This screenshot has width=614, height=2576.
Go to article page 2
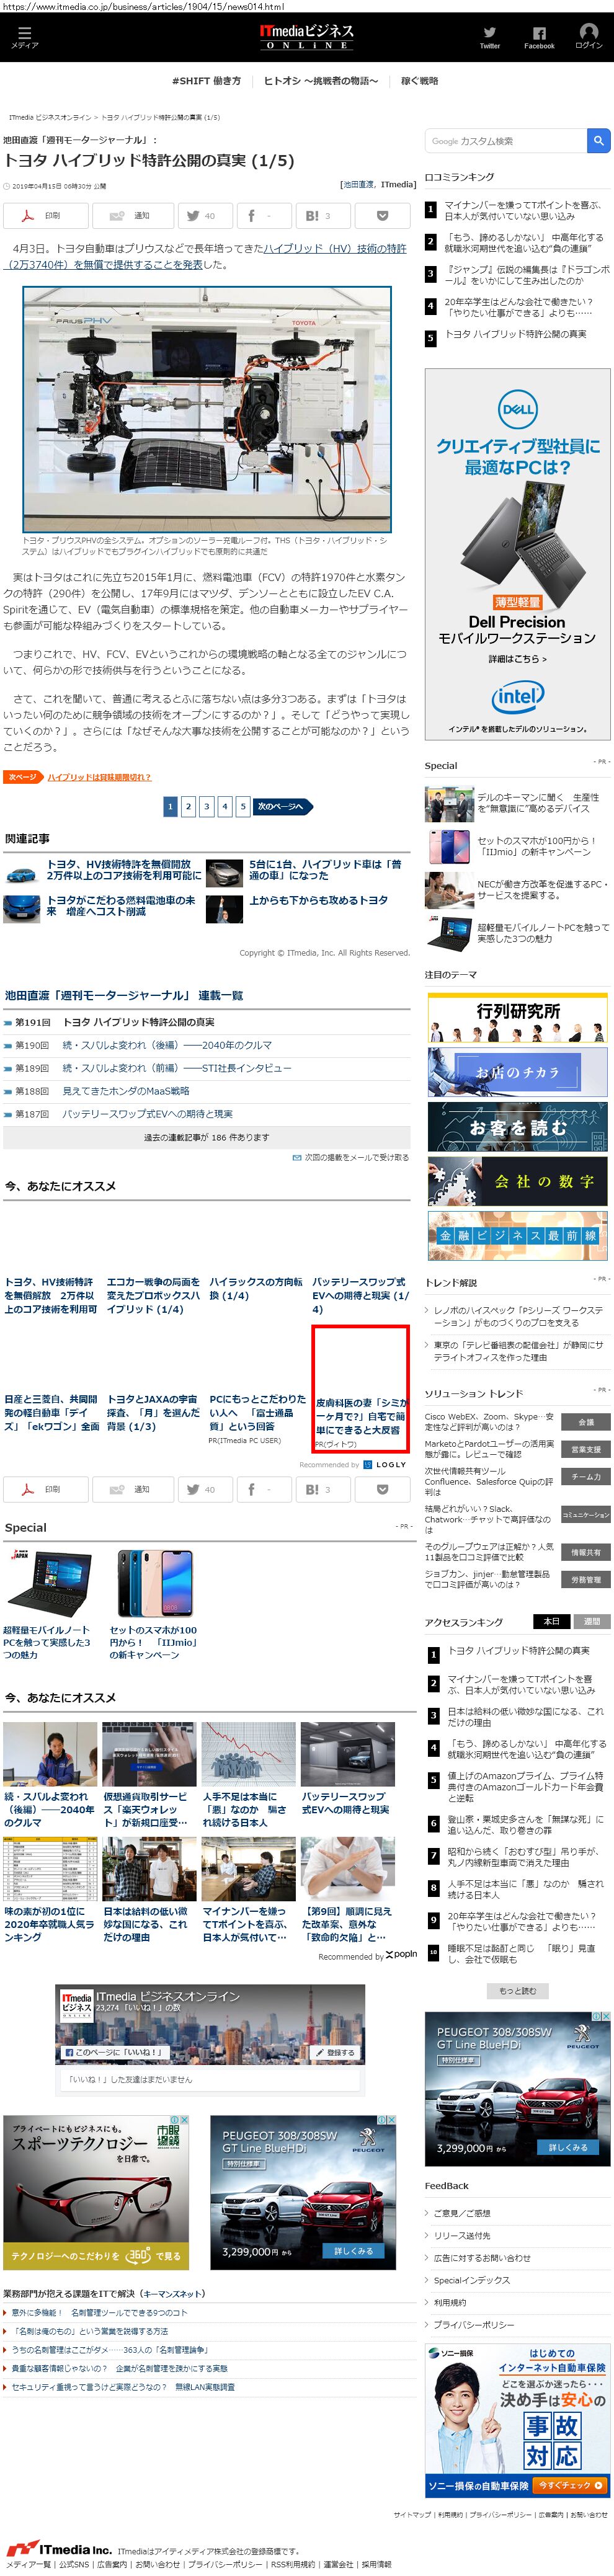[x=188, y=806]
